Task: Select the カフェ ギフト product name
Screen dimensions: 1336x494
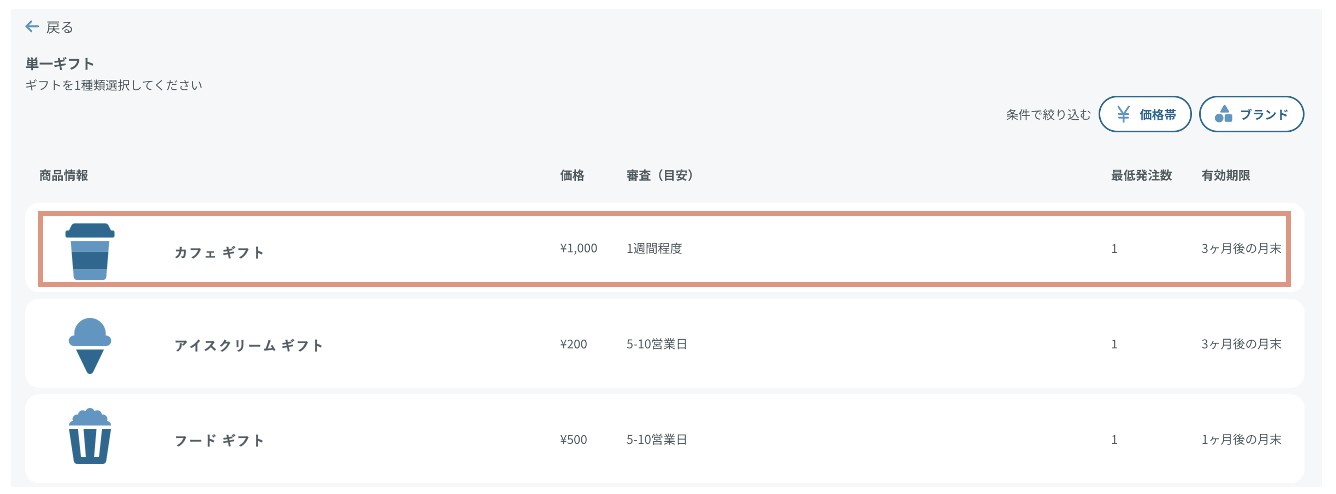Action: click(x=220, y=253)
